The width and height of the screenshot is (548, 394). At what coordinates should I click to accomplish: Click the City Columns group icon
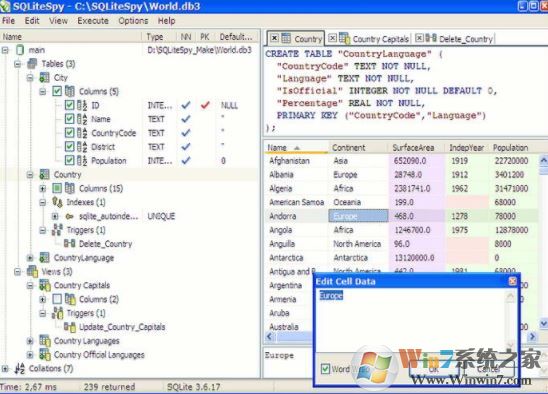[70, 92]
